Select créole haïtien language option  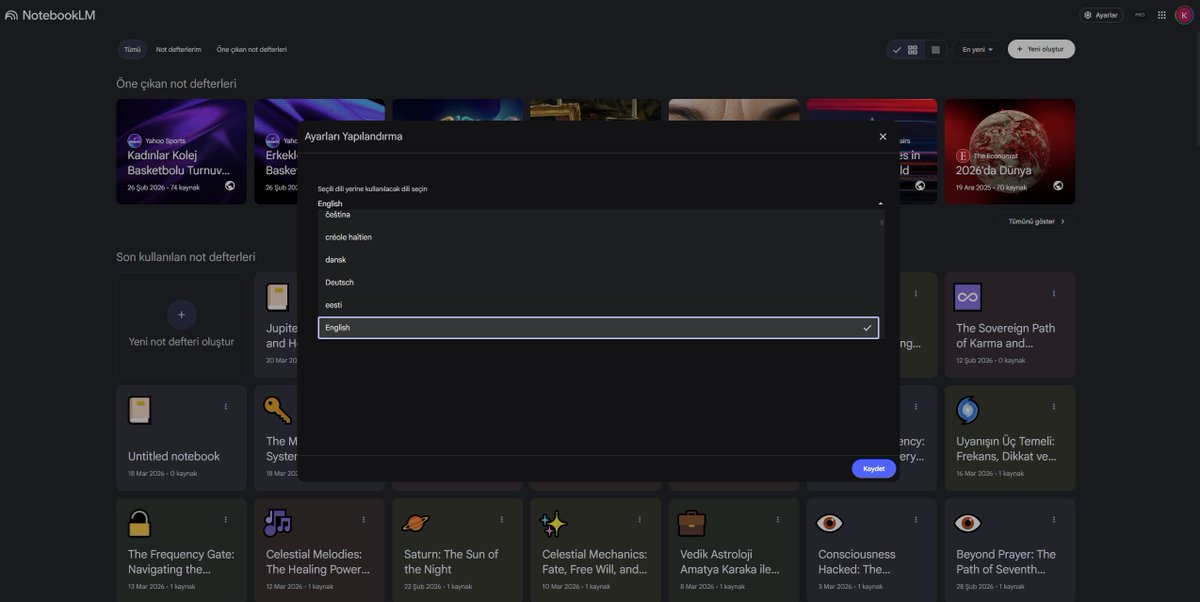coord(598,237)
